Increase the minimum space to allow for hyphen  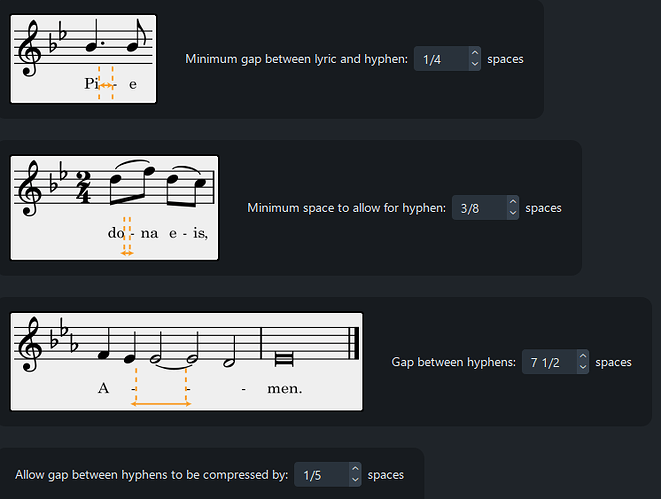[x=512, y=203]
